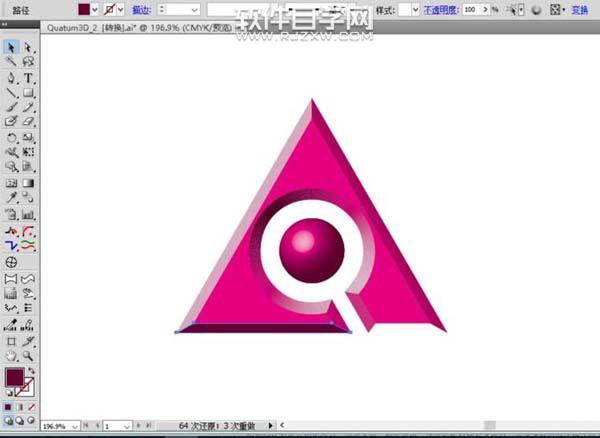Open the stroke weight dropdown

click(x=195, y=10)
